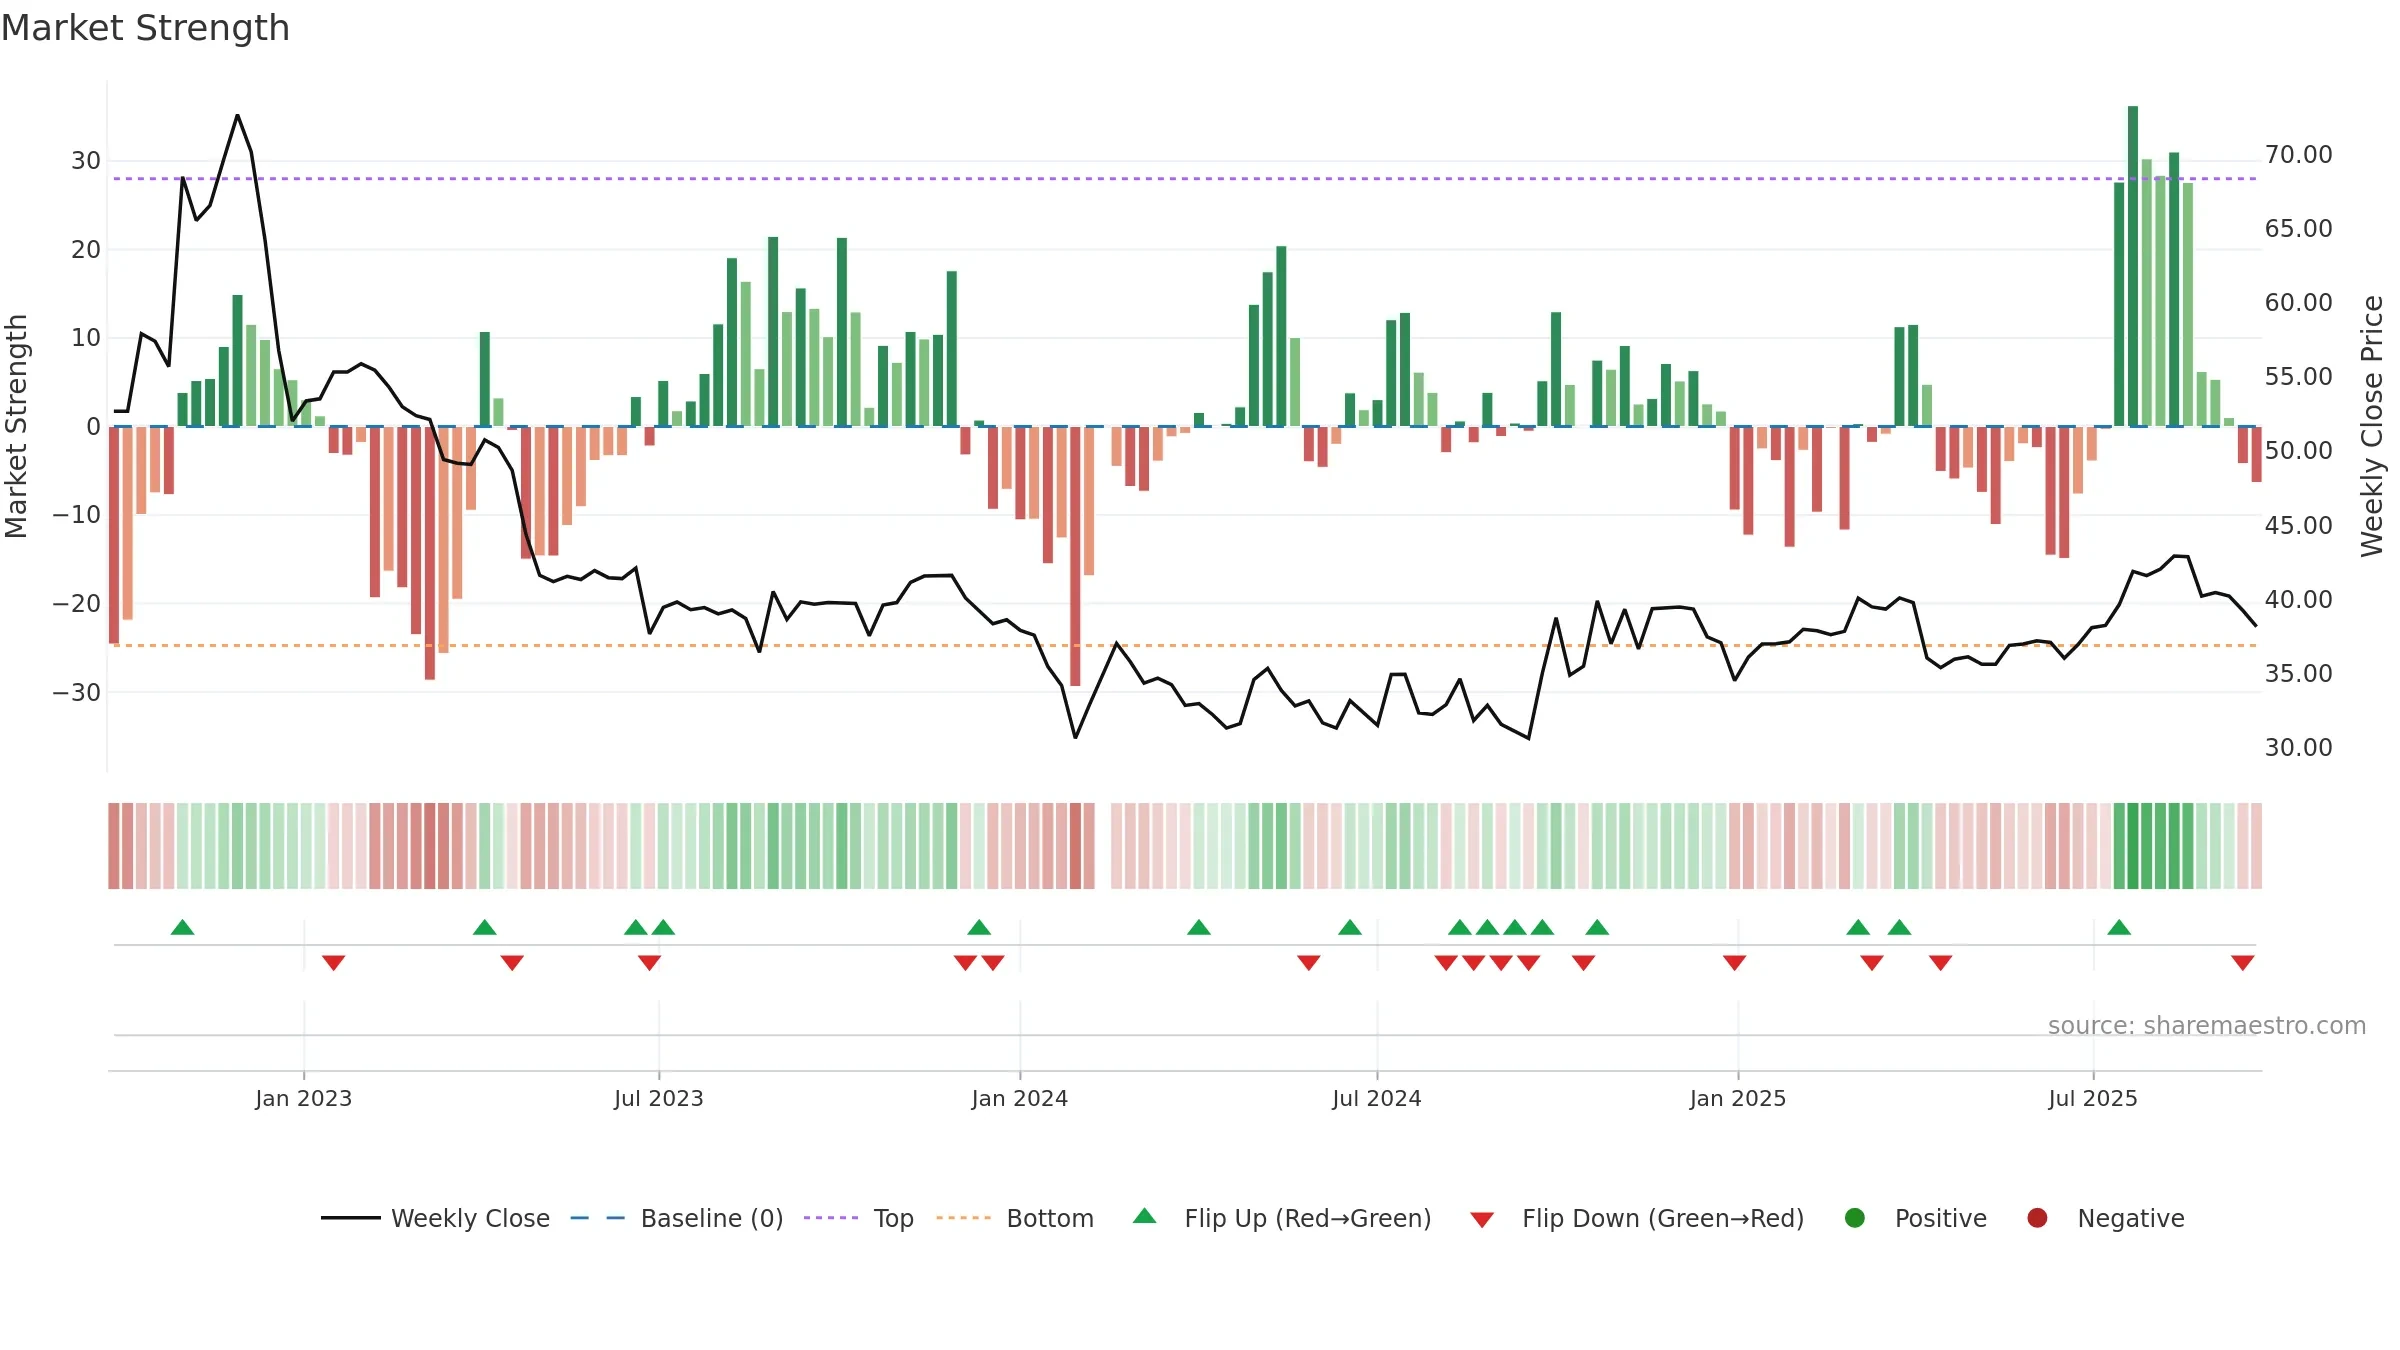
Task: Click the Jul 2025 x-axis label
Action: [2093, 1098]
